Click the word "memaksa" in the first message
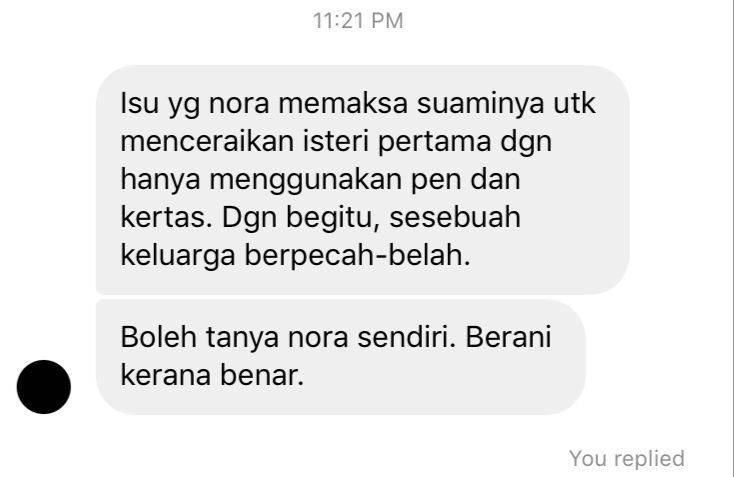734x477 pixels. (x=343, y=103)
